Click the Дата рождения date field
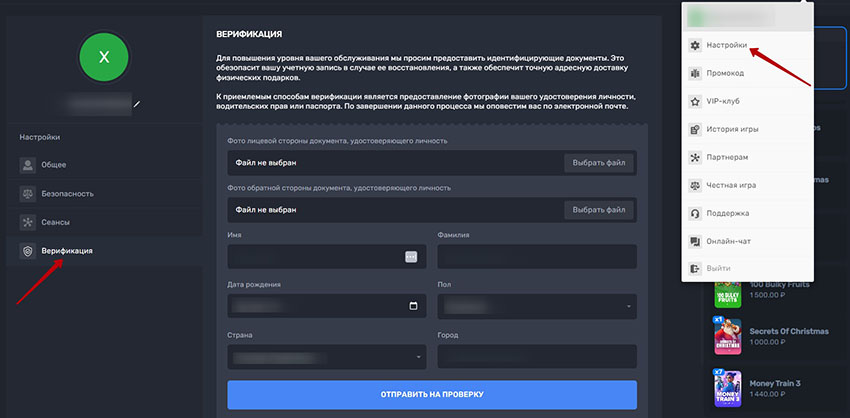The image size is (850, 418). [x=327, y=306]
